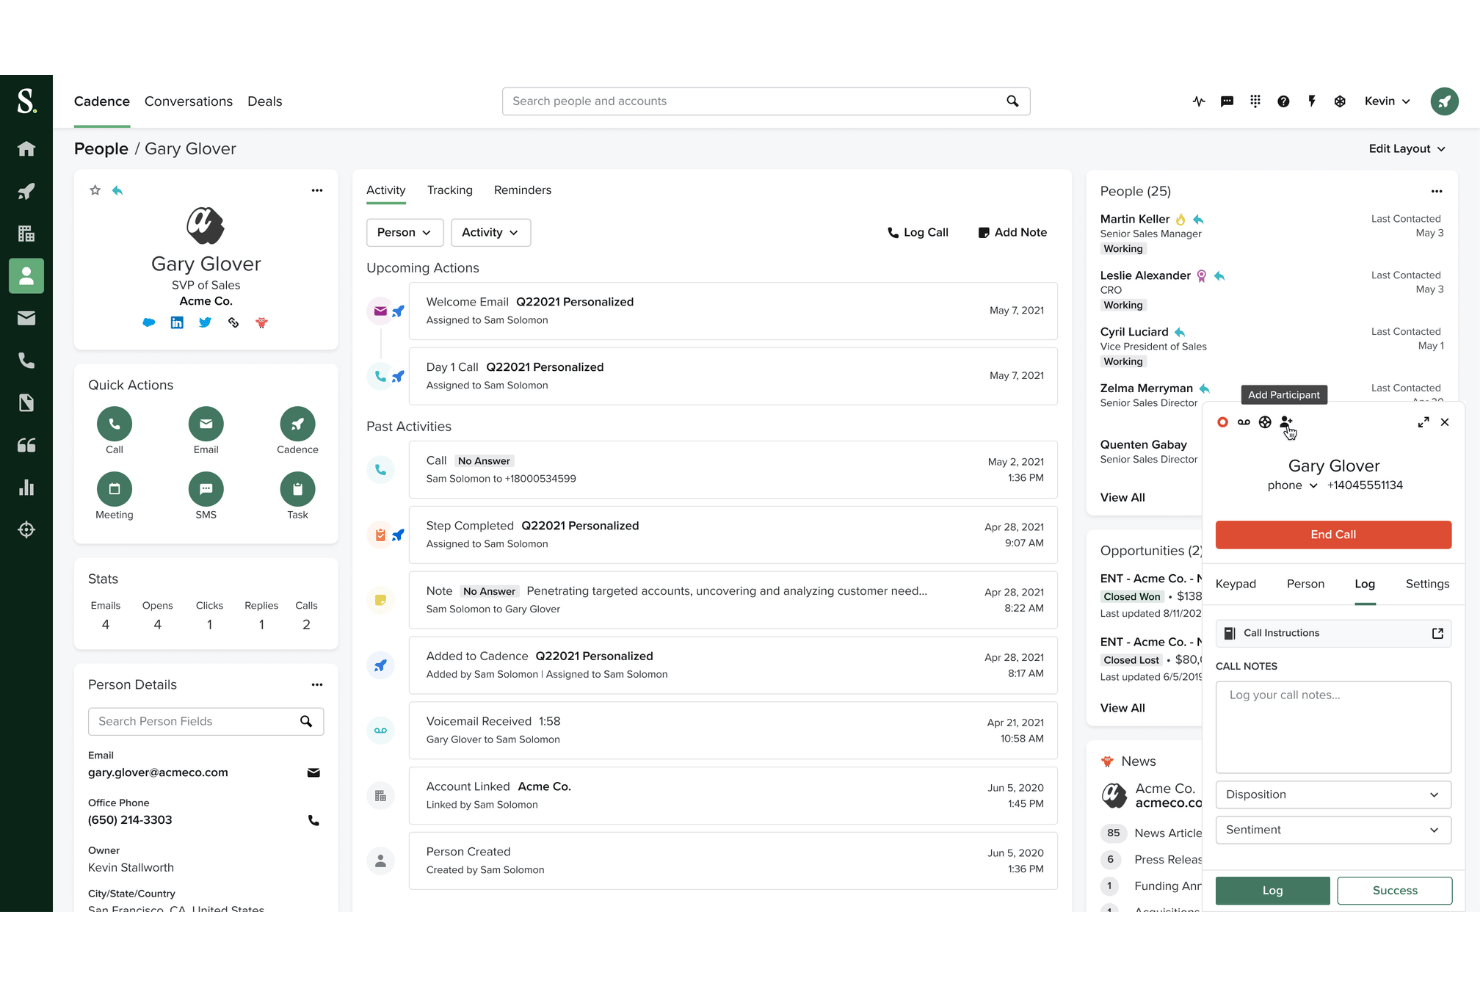This screenshot has height=987, width=1480.
Task: Select the People icon in sidebar
Action: (26, 276)
